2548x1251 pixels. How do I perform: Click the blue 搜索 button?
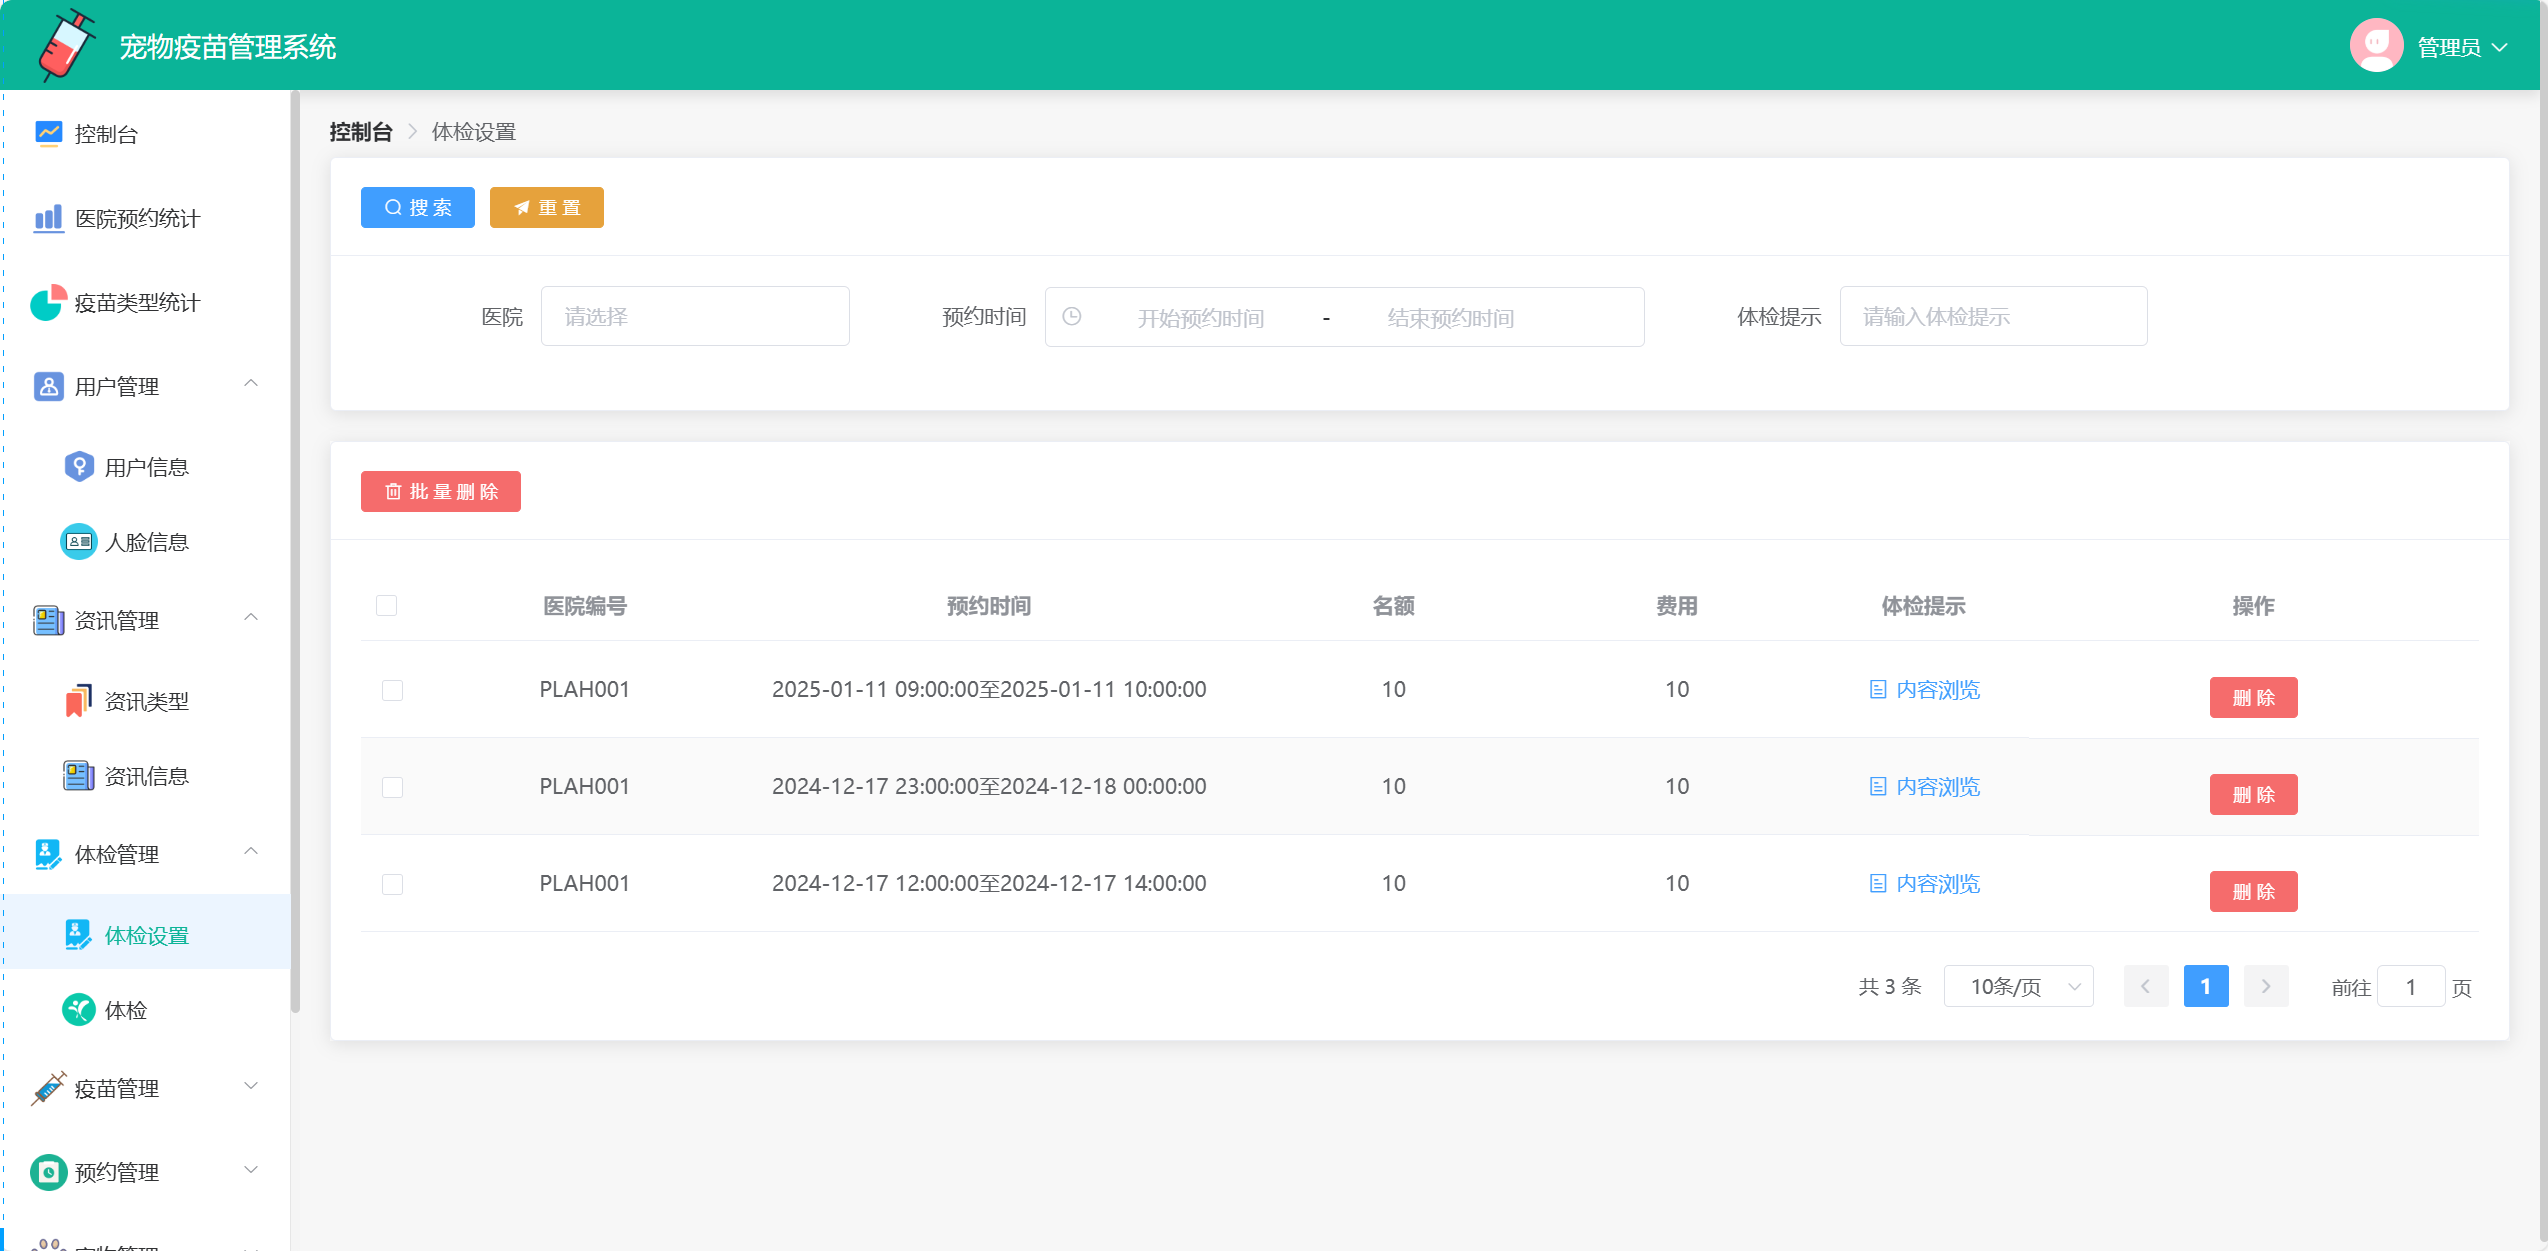click(x=418, y=208)
